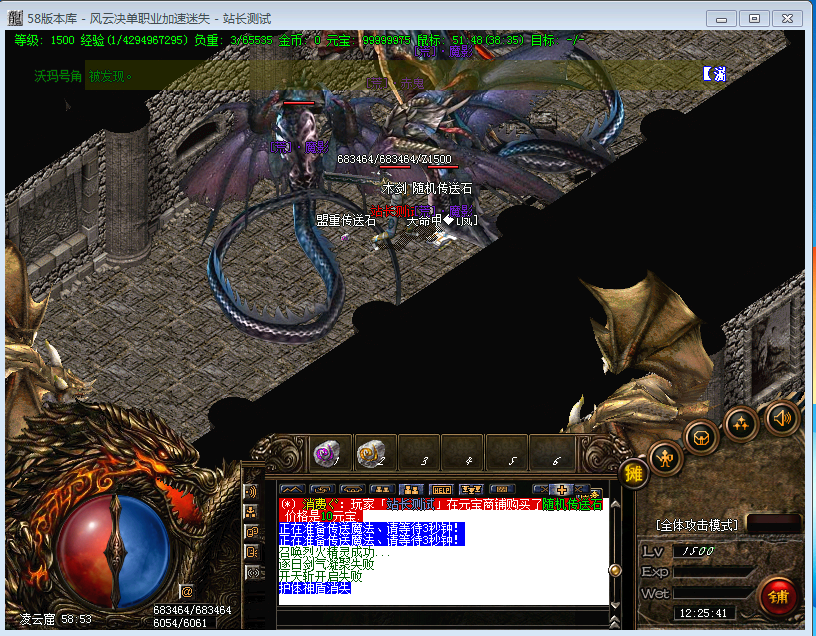Click the X icon left of the plus button
The image size is (816, 636).
click(542, 490)
